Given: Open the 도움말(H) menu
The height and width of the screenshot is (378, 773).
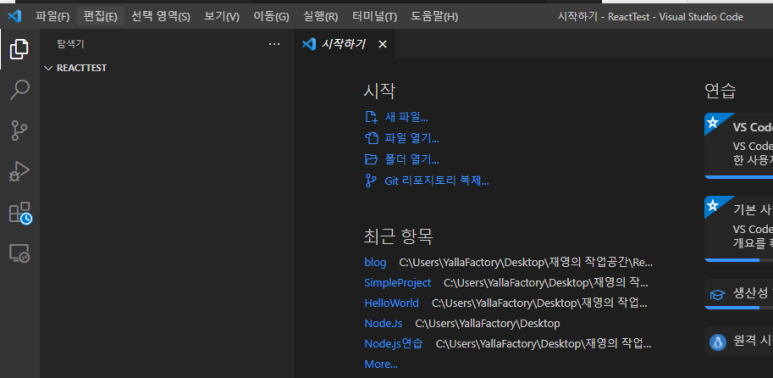Looking at the screenshot, I should 434,17.
